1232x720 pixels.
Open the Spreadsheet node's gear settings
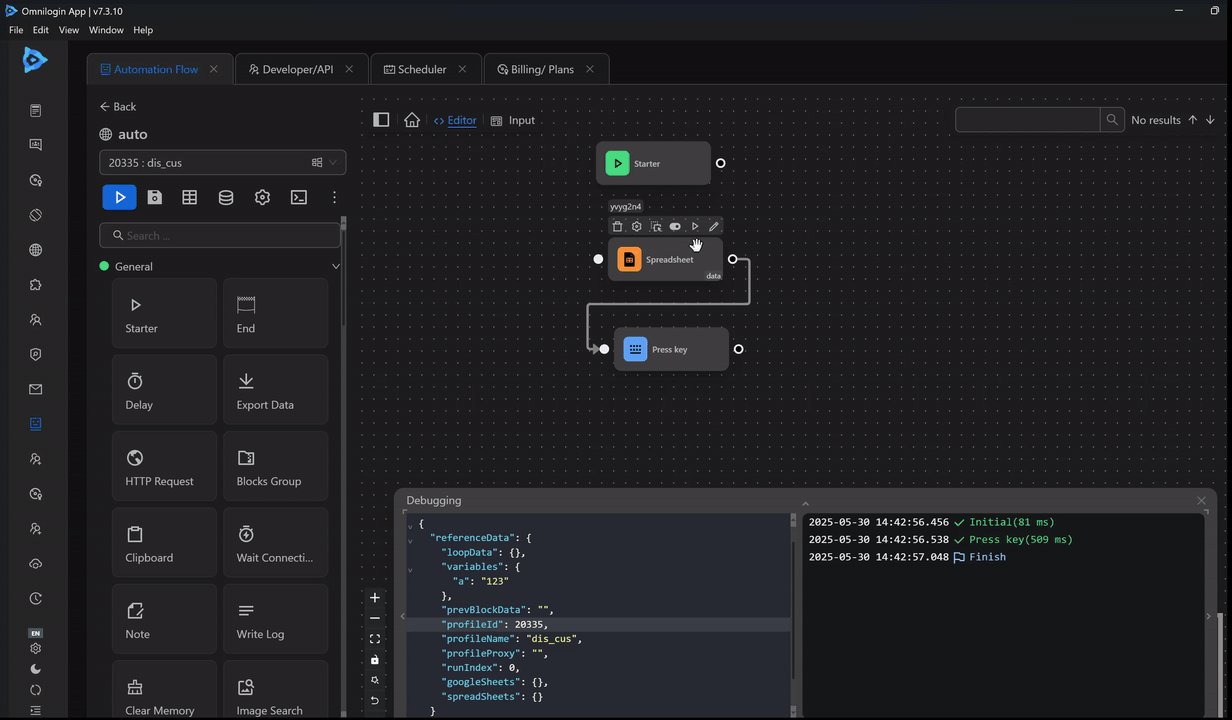coord(636,227)
